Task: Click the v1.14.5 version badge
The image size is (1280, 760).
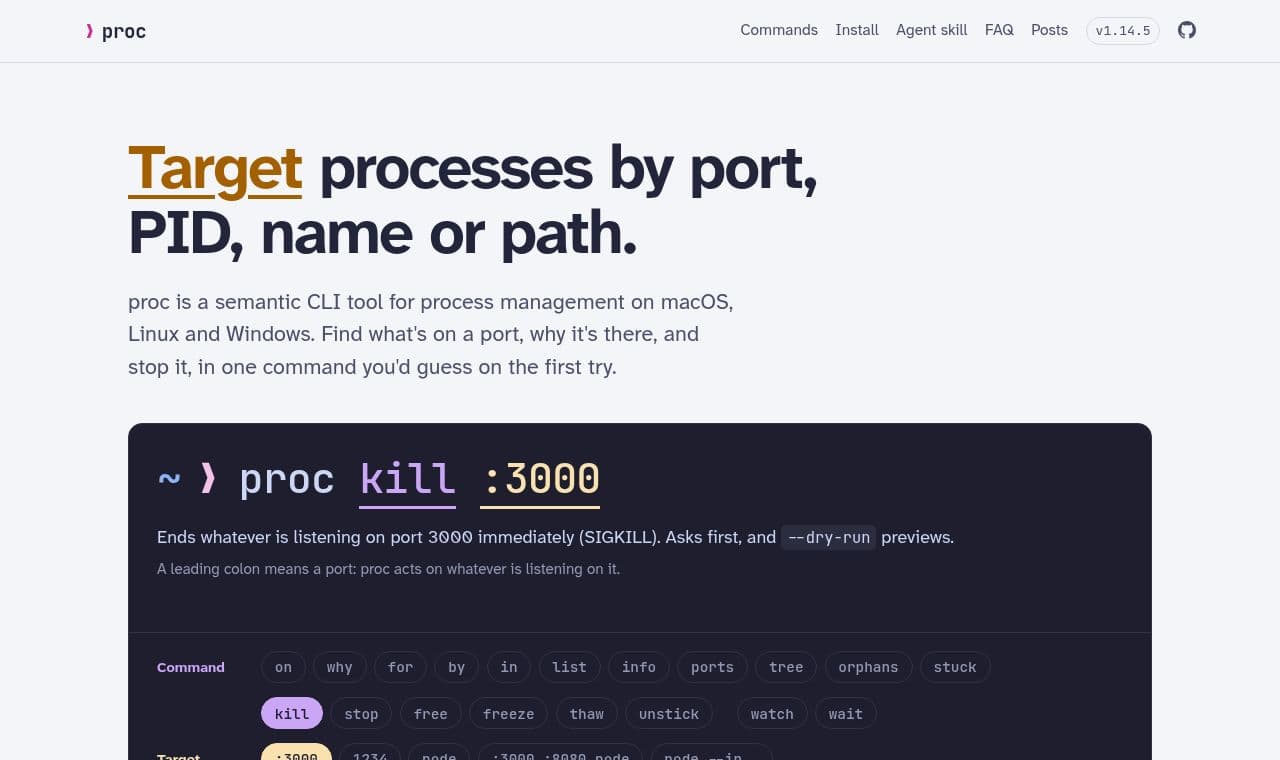Action: 1123,31
